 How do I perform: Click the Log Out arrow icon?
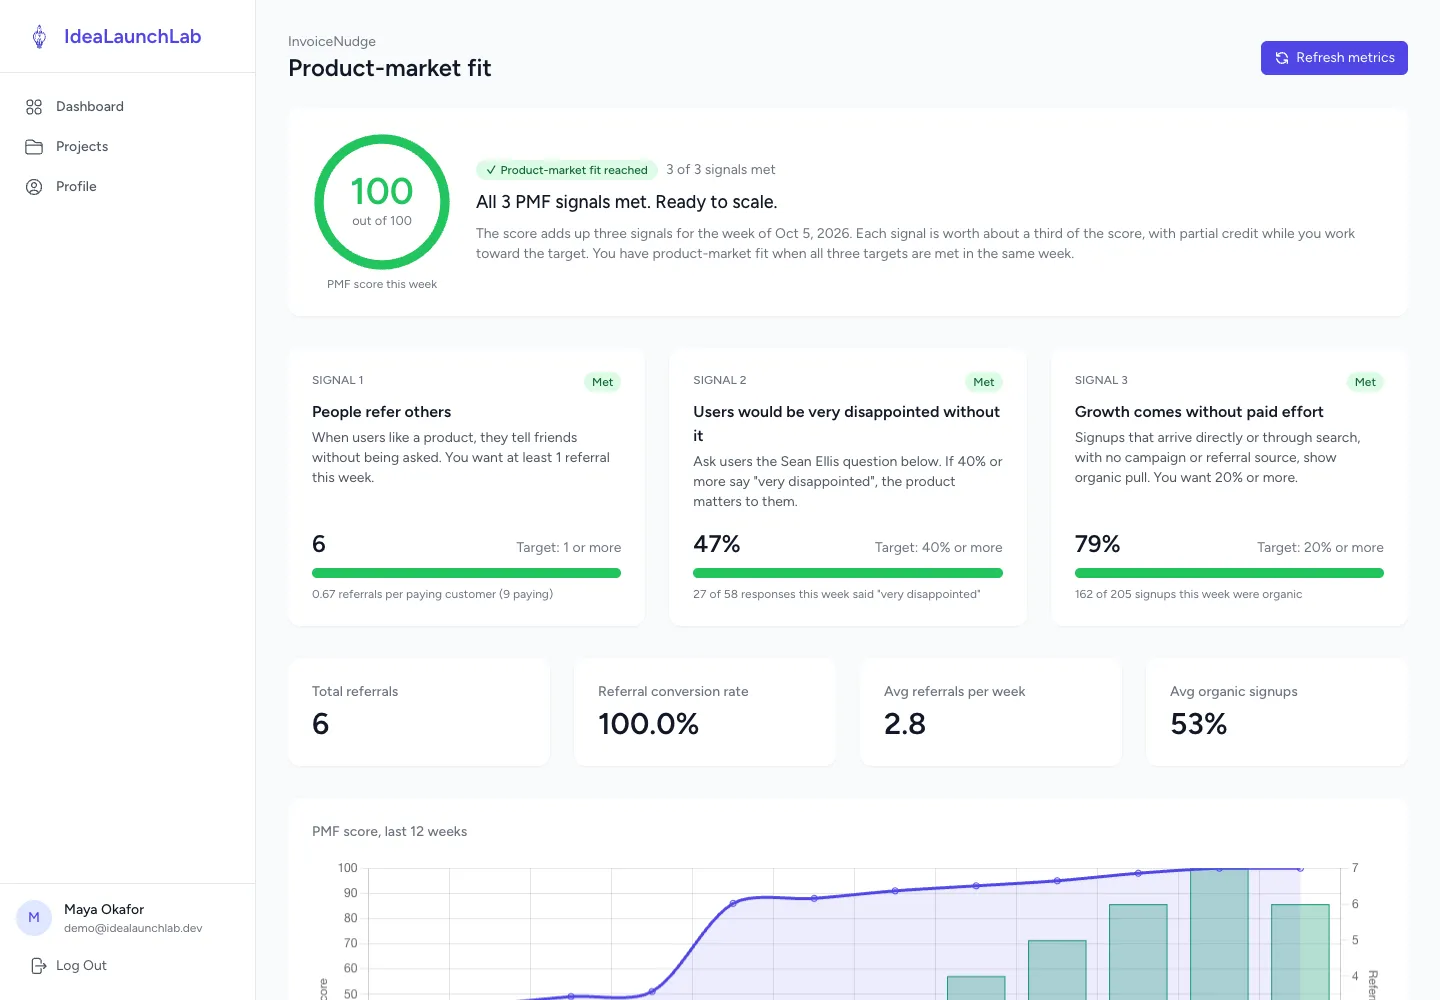[x=39, y=966]
